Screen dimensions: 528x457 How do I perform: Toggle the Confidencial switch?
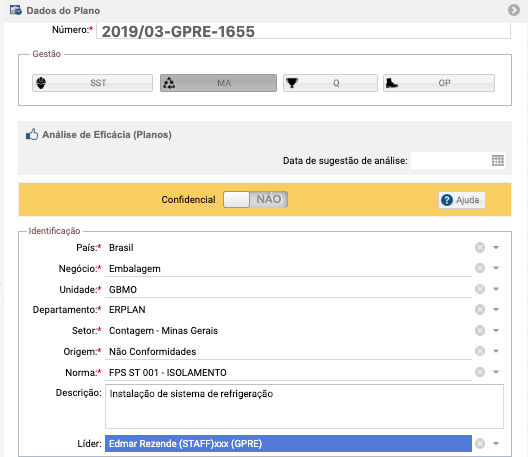click(255, 199)
